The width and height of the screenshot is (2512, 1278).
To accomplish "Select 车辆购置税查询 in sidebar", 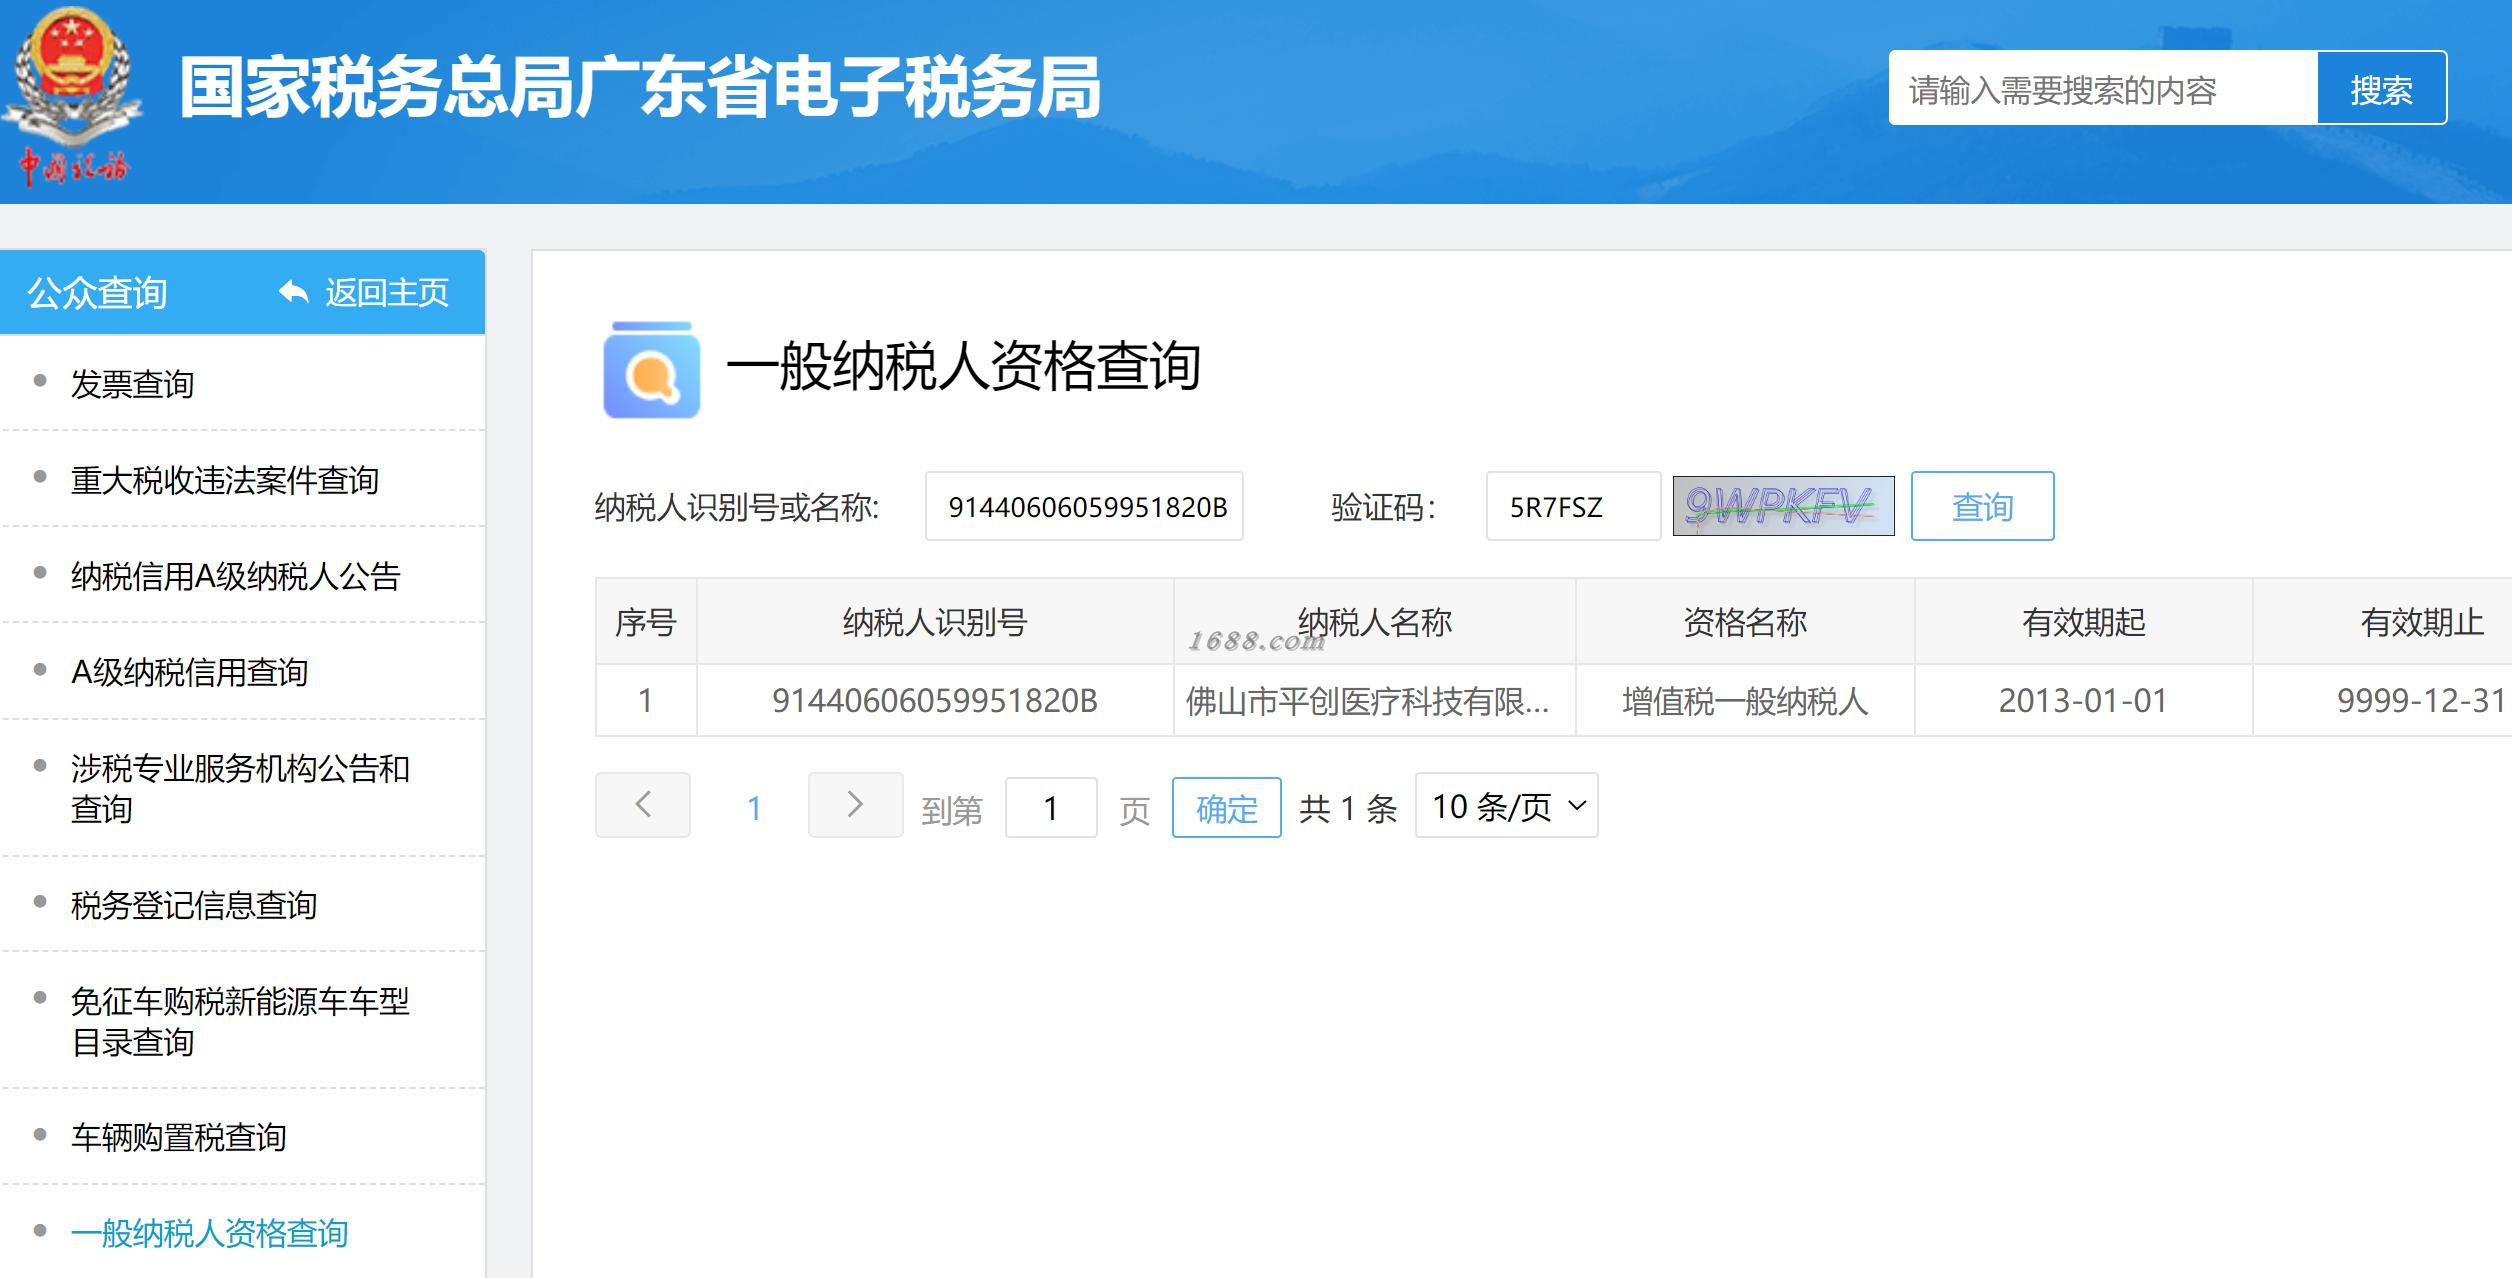I will click(179, 1137).
